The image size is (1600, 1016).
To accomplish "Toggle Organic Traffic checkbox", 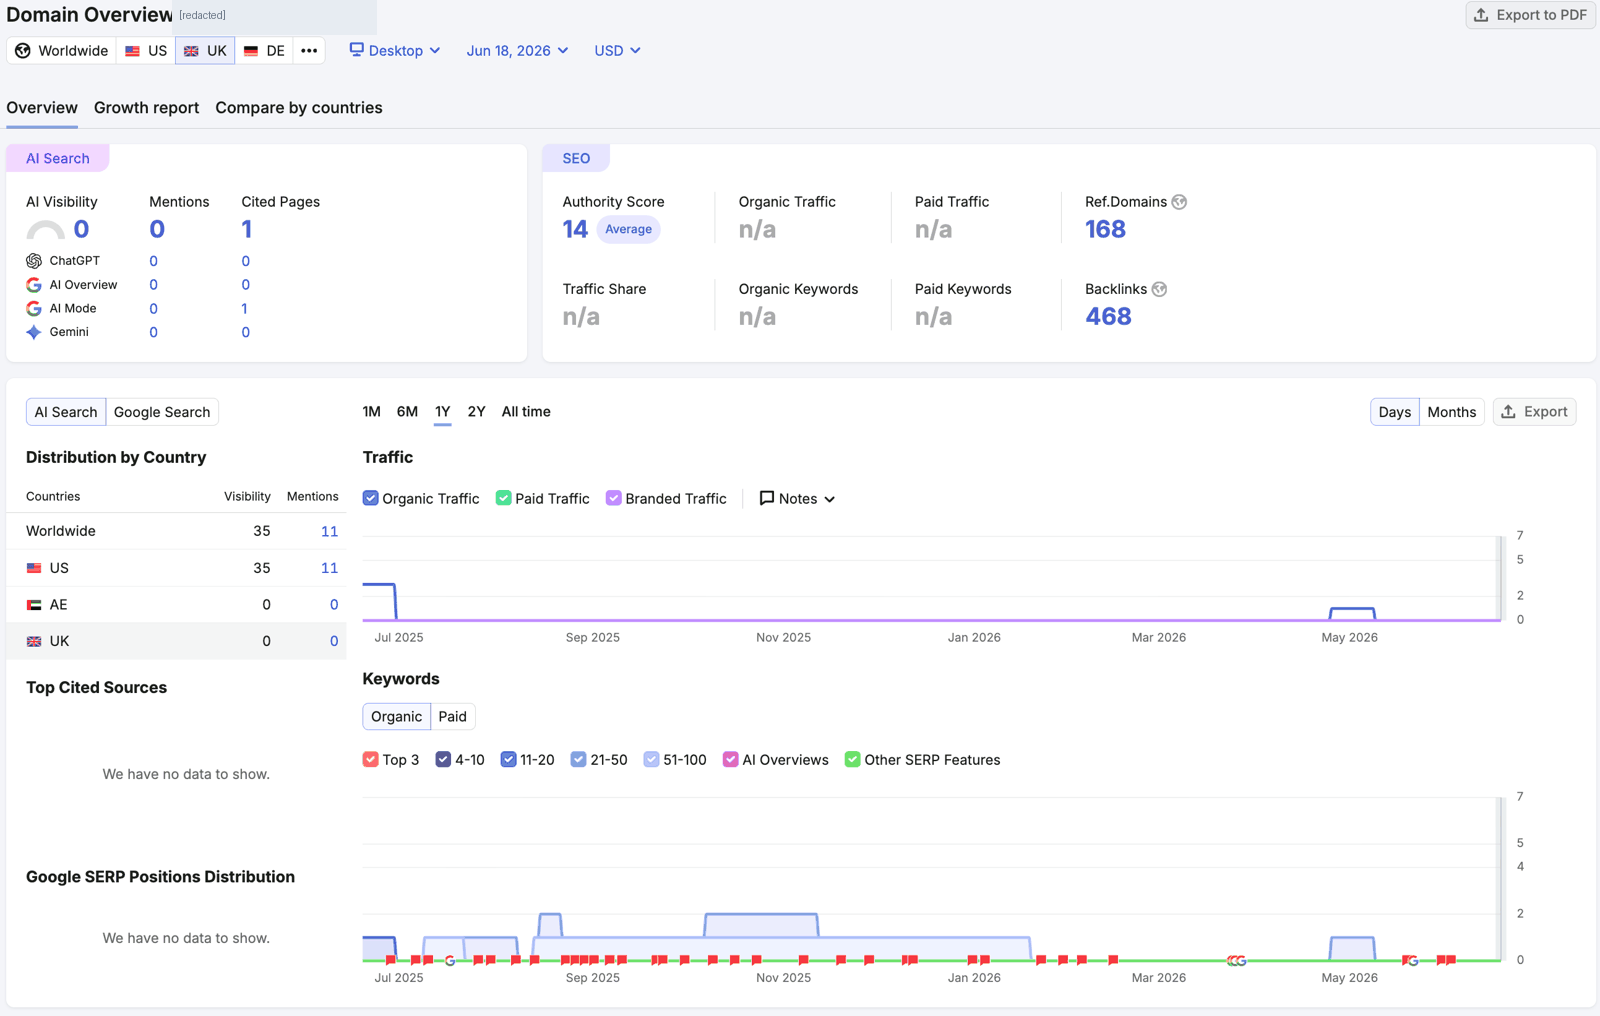I will (371, 498).
